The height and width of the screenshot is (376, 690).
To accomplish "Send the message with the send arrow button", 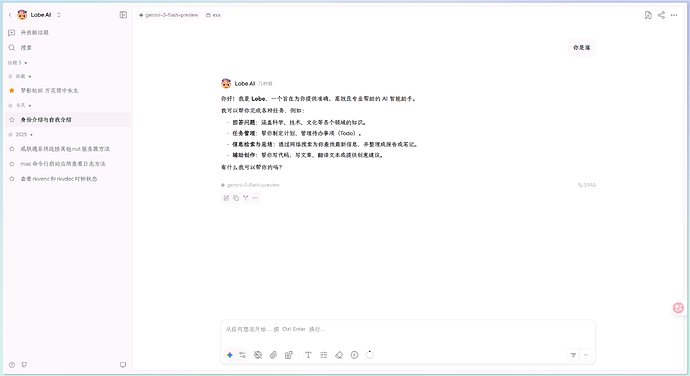I will 573,355.
